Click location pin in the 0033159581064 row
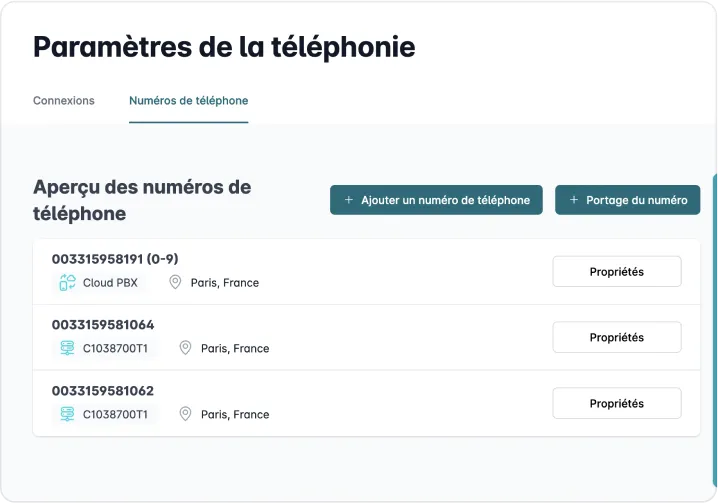 pos(185,349)
